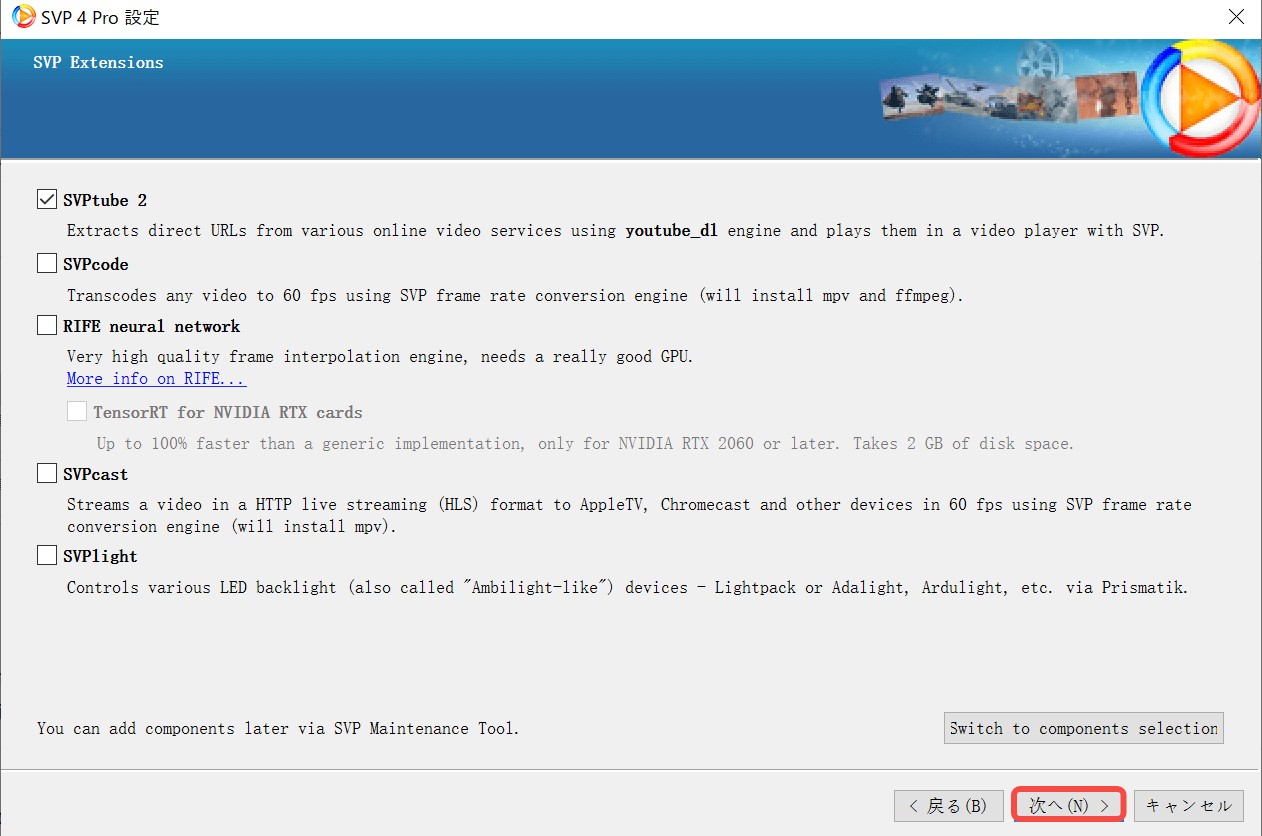The width and height of the screenshot is (1262, 836).
Task: Click the SVP Extensions header title
Action: click(x=98, y=62)
